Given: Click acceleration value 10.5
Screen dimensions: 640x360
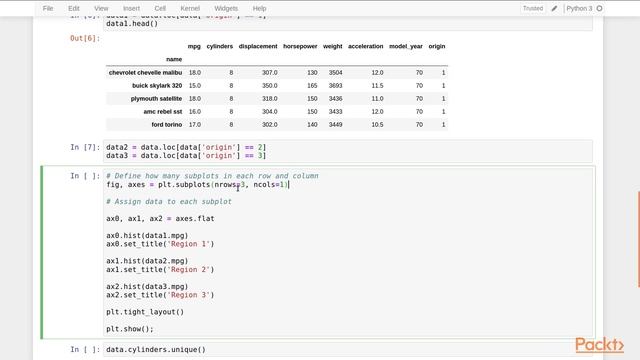Looking at the screenshot, I should (377, 124).
